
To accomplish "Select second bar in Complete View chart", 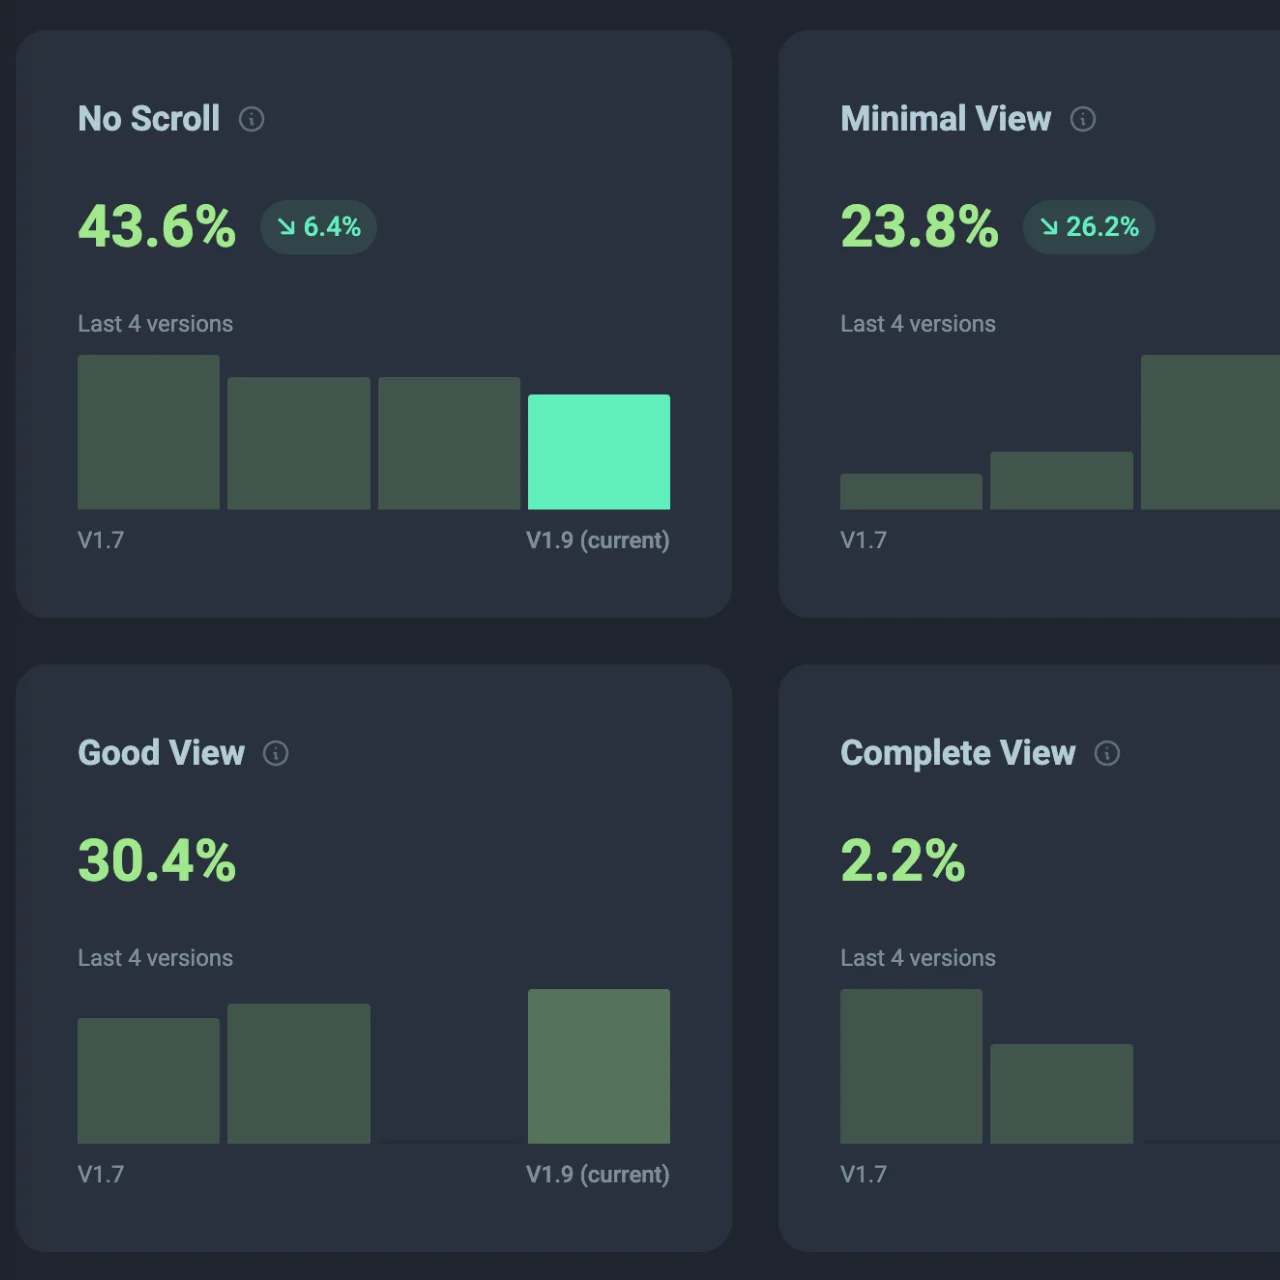I will pos(1061,1094).
